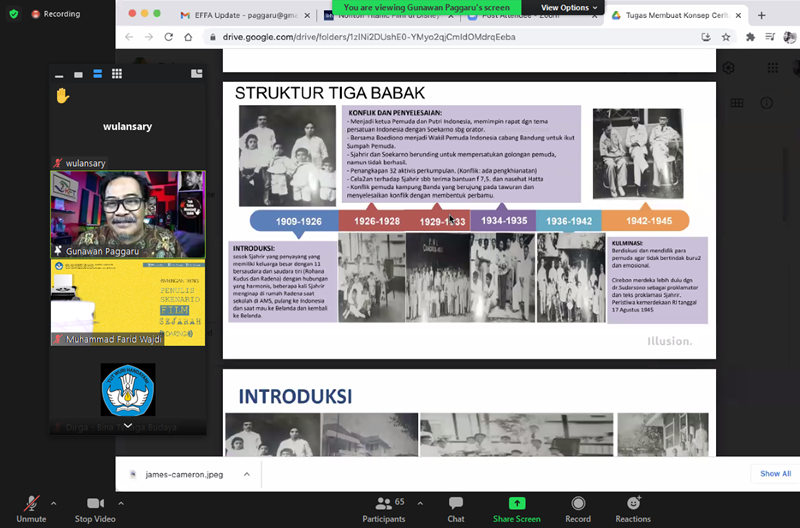Reload the Google Drive page
The width and height of the screenshot is (800, 528).
[x=168, y=37]
